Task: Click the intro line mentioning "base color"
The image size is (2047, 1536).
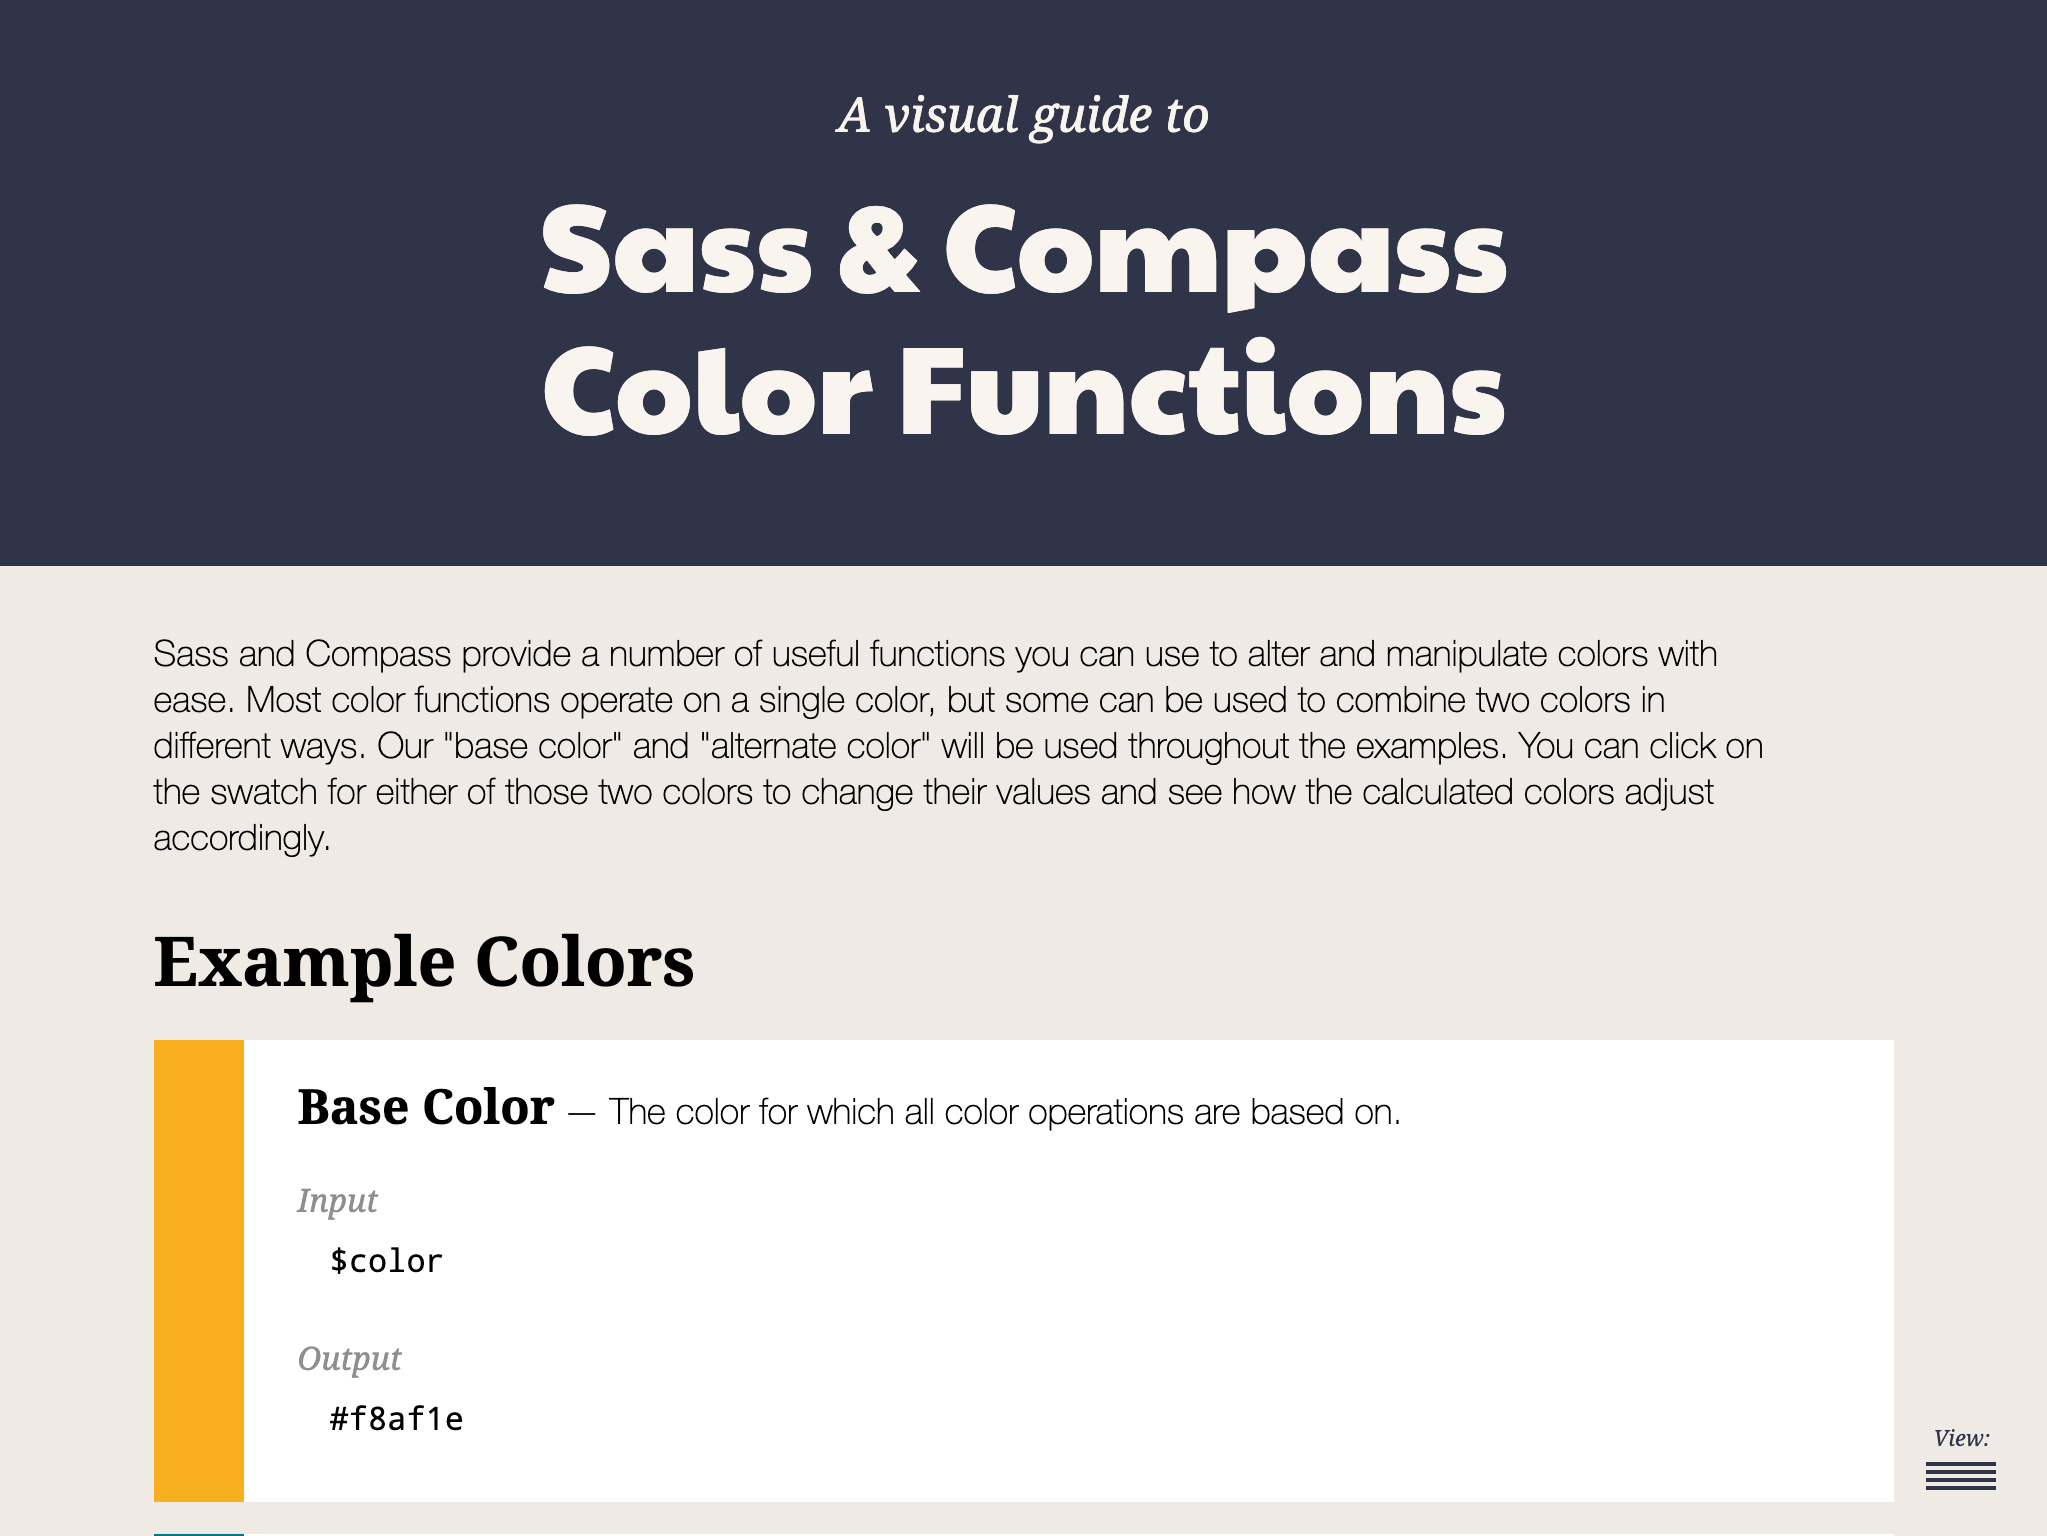Action: pos(958,746)
